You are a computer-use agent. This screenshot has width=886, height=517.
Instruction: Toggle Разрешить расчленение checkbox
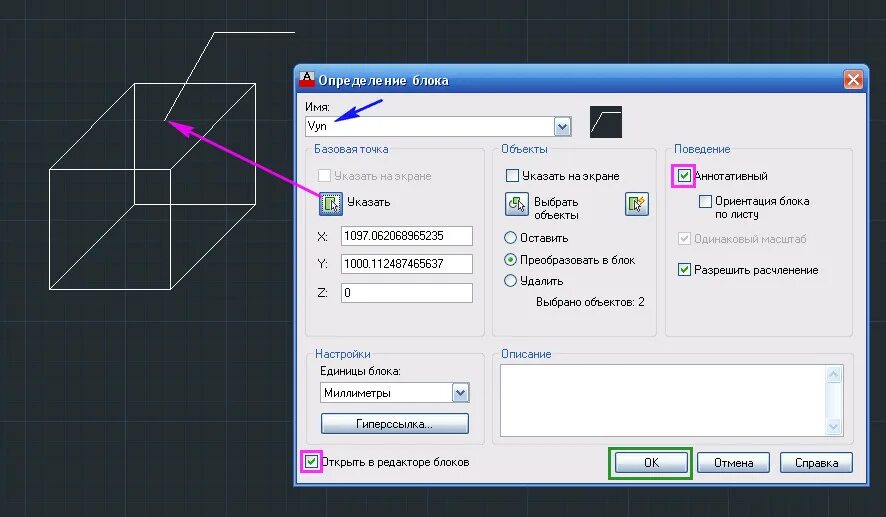tap(684, 270)
